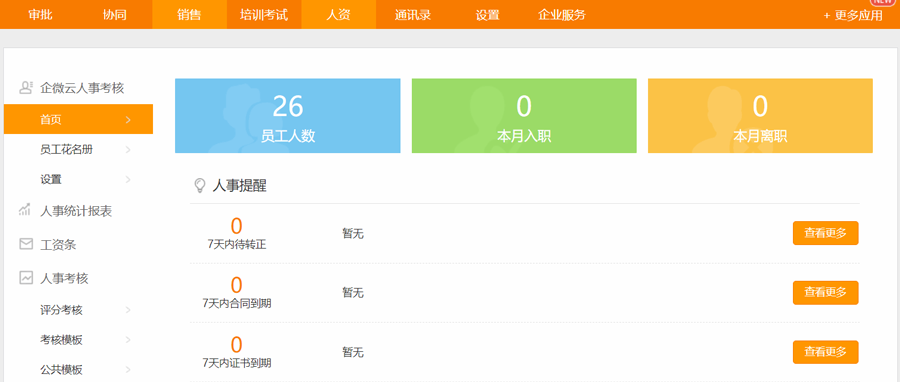Select 首页 in the sidebar

click(x=78, y=119)
